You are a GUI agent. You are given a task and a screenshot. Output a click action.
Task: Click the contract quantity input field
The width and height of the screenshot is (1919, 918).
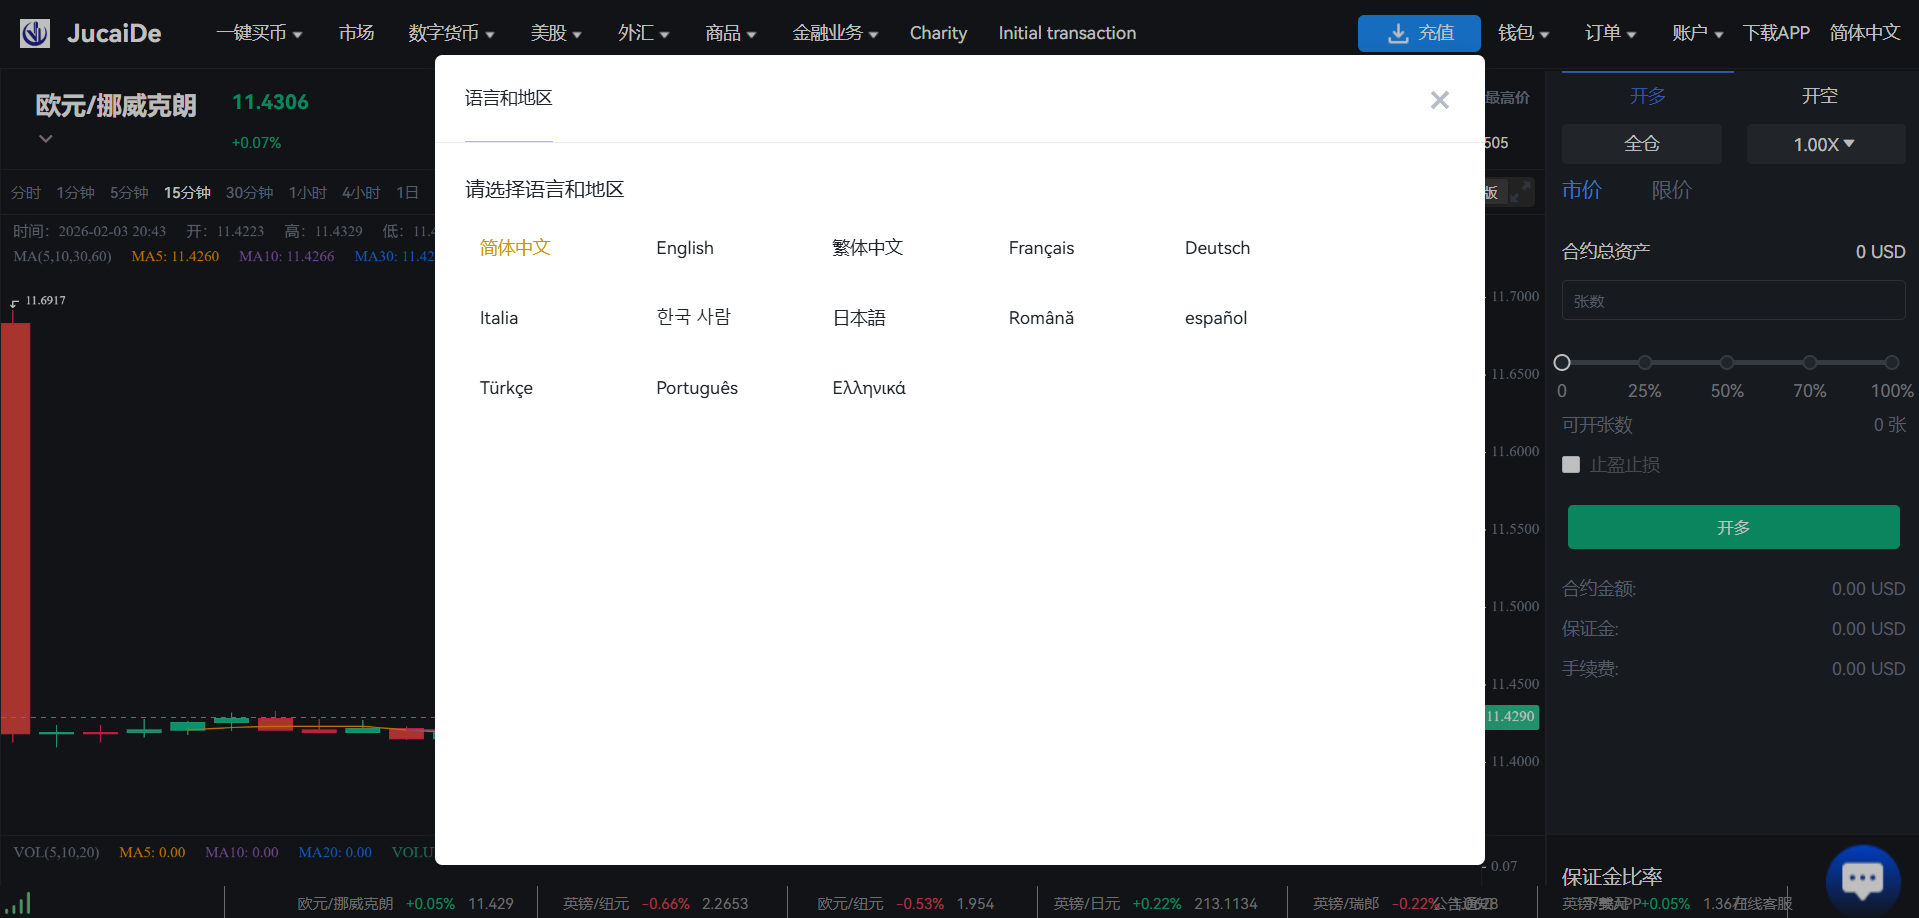pyautogui.click(x=1732, y=301)
